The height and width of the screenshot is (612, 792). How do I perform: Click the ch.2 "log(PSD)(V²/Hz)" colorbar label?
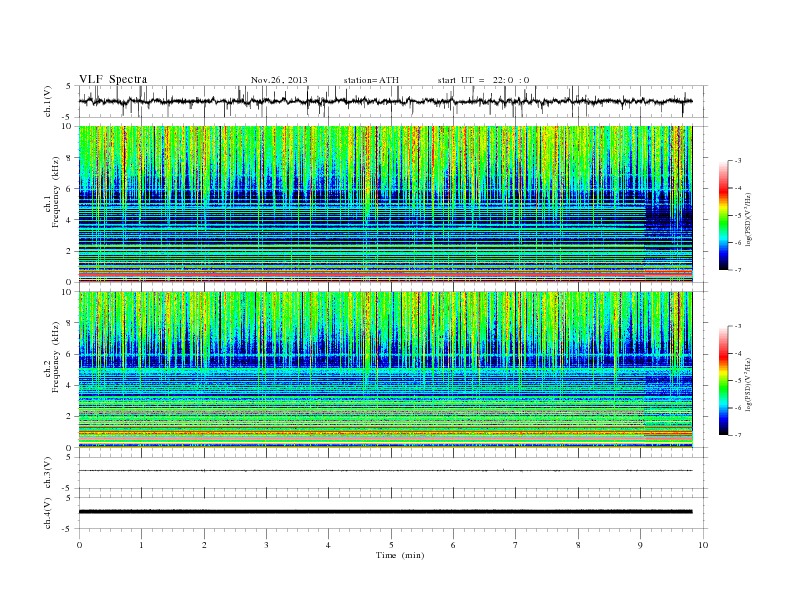748,384
